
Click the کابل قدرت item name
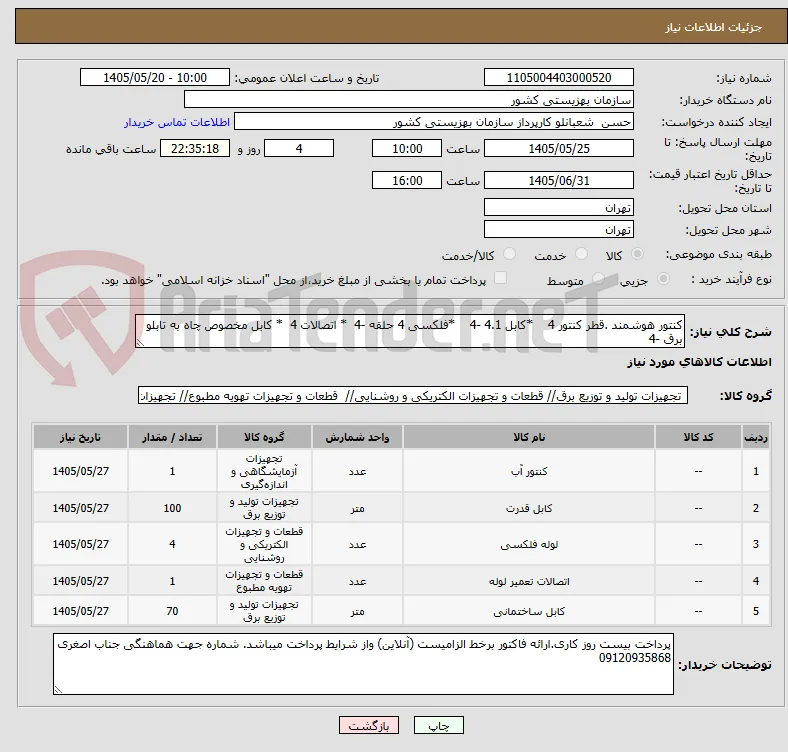(529, 508)
